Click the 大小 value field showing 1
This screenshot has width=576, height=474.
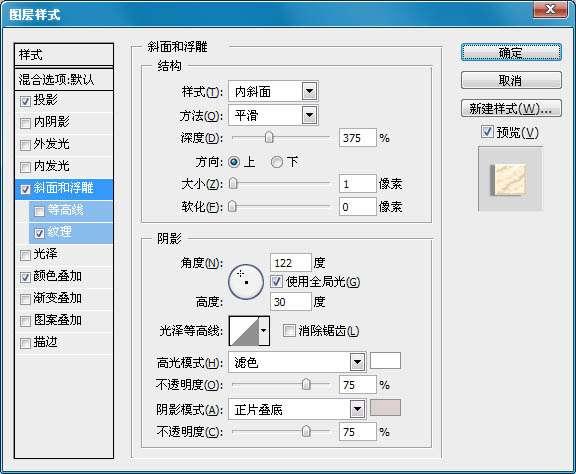(x=358, y=184)
